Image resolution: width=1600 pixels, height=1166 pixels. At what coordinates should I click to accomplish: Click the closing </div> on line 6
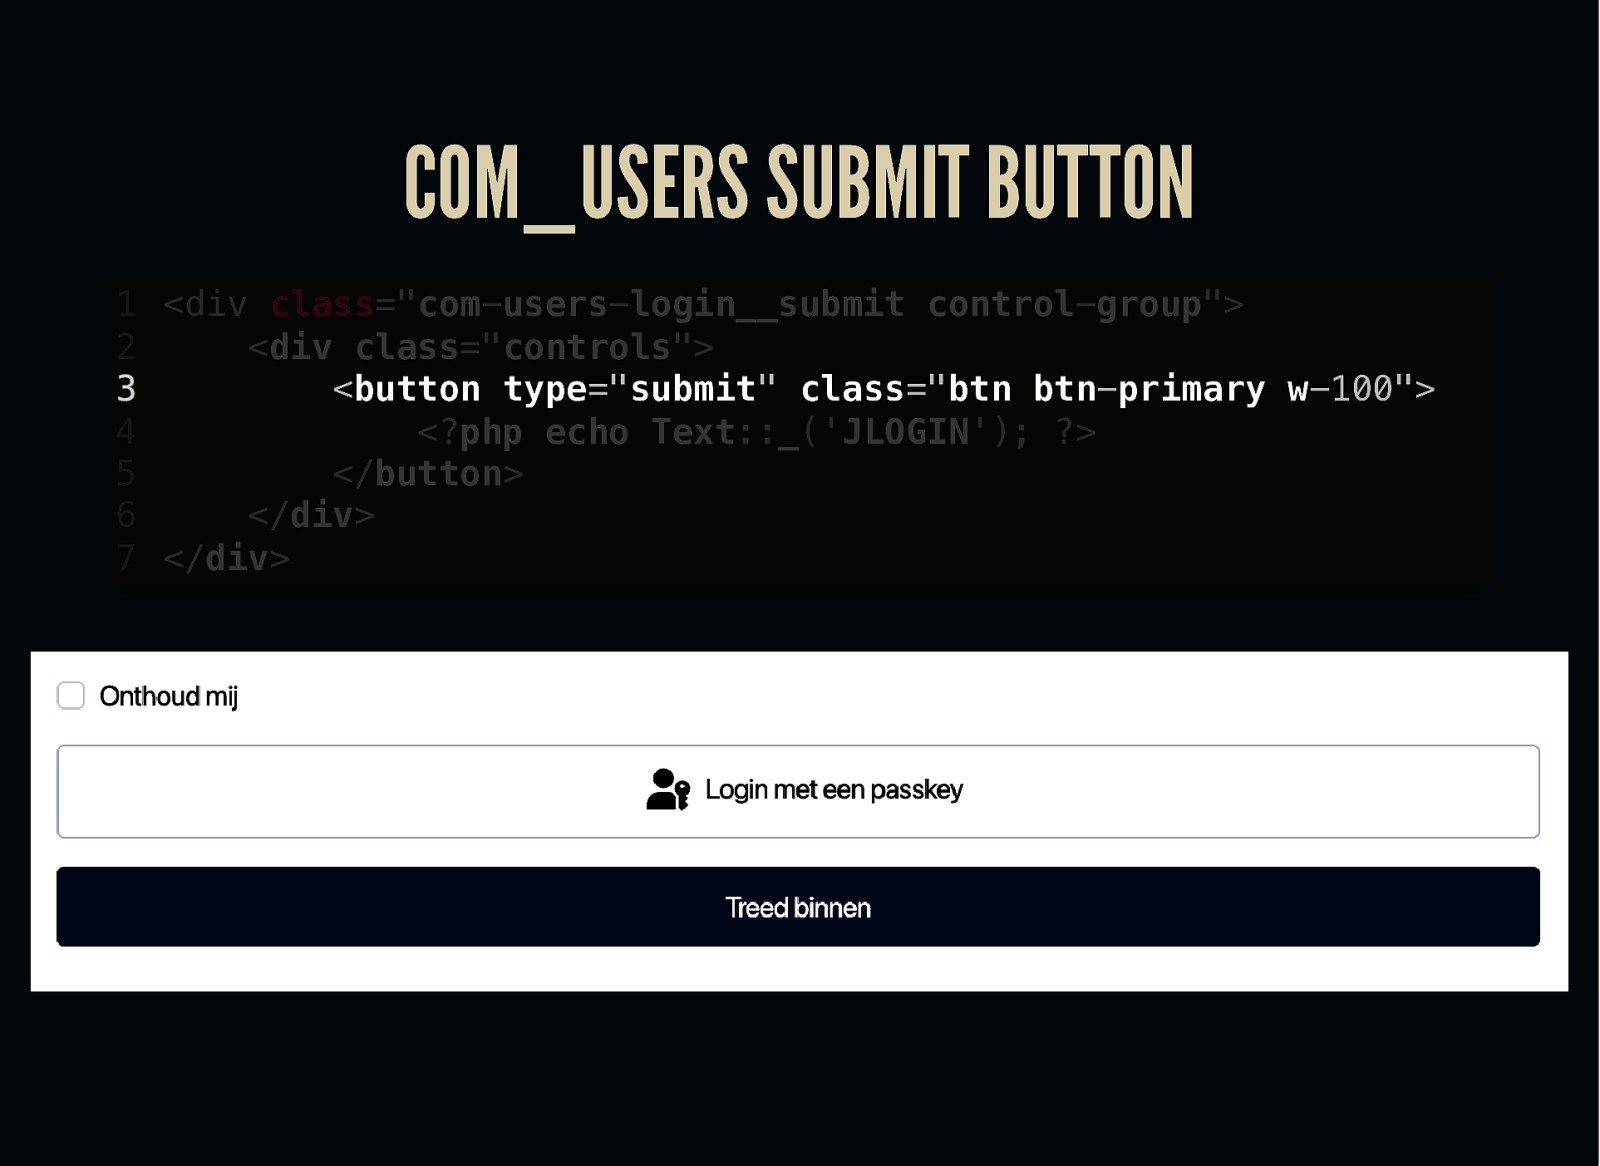pyautogui.click(x=311, y=516)
